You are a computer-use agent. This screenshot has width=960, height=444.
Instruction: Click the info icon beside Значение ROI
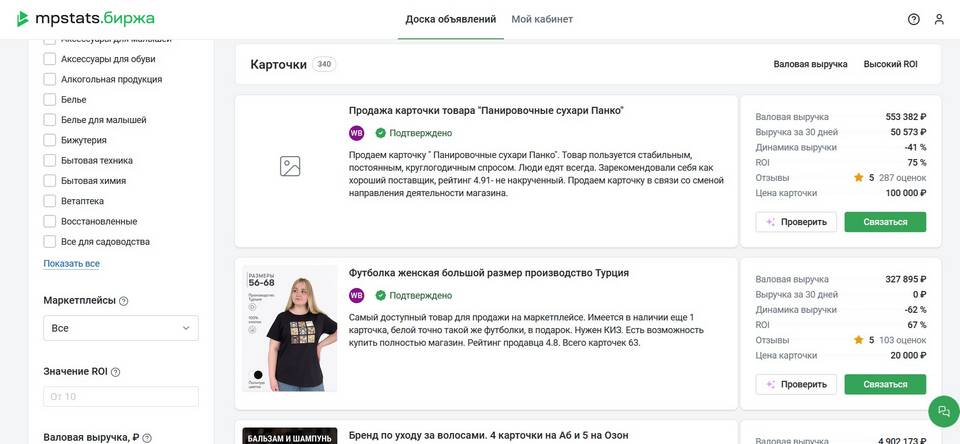pos(116,372)
